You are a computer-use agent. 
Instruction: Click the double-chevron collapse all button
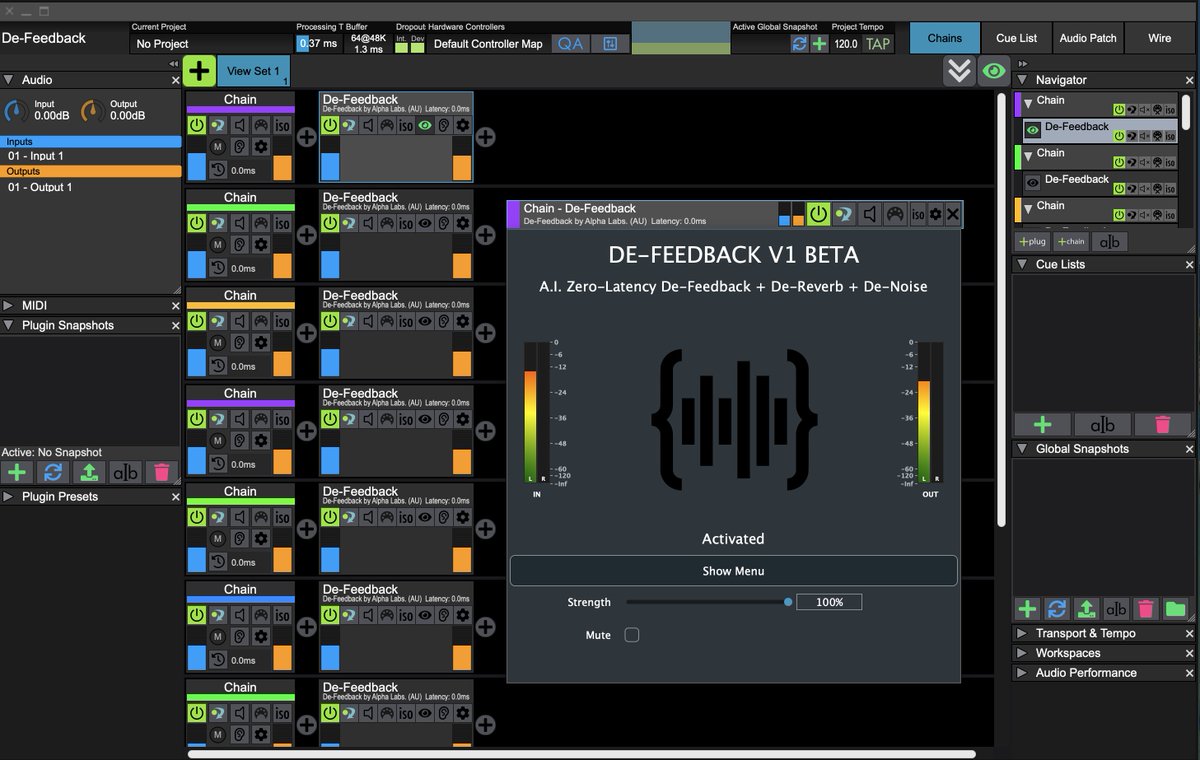tap(959, 71)
